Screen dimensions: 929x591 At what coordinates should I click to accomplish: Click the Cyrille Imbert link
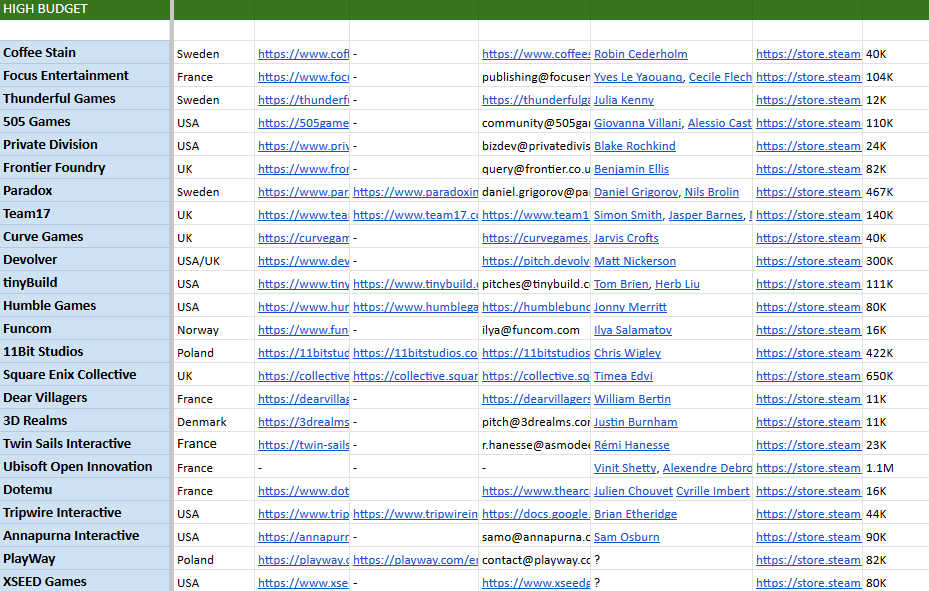(712, 491)
